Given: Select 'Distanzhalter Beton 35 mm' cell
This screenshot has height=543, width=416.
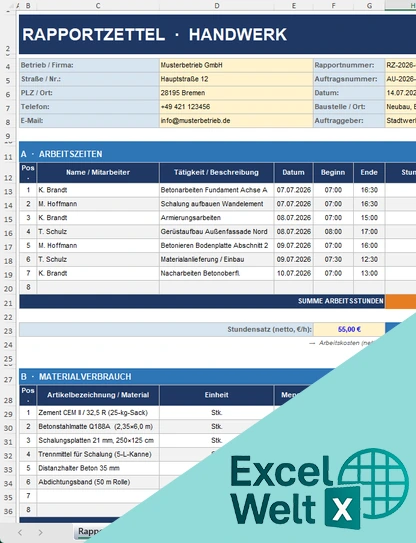Looking at the screenshot, I should point(98,468).
